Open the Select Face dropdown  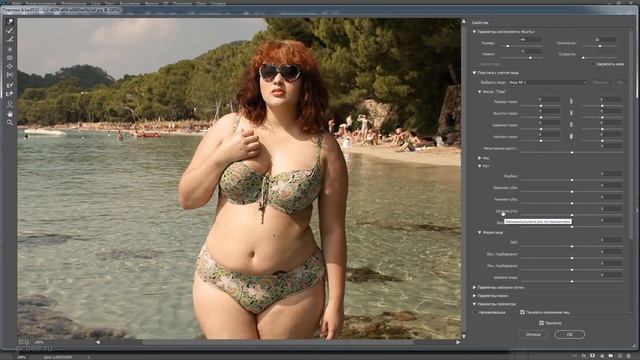click(x=547, y=82)
